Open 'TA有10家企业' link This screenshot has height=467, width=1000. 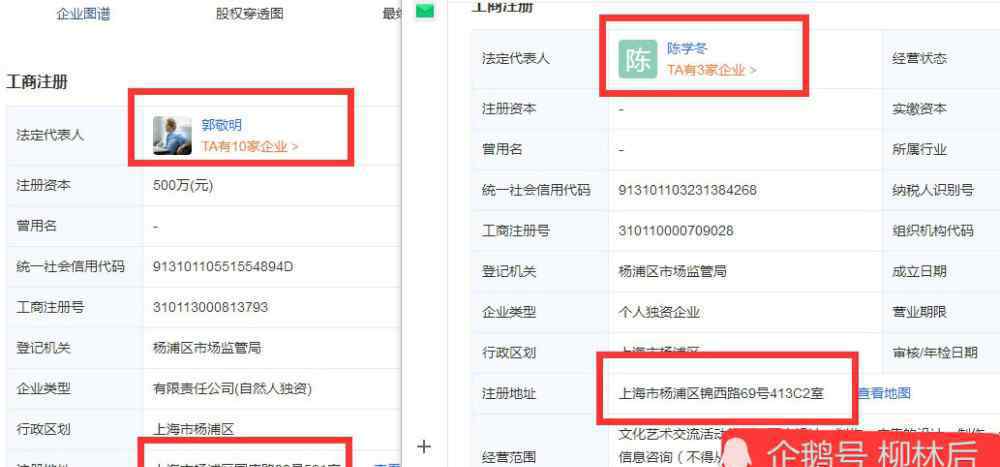pos(250,146)
